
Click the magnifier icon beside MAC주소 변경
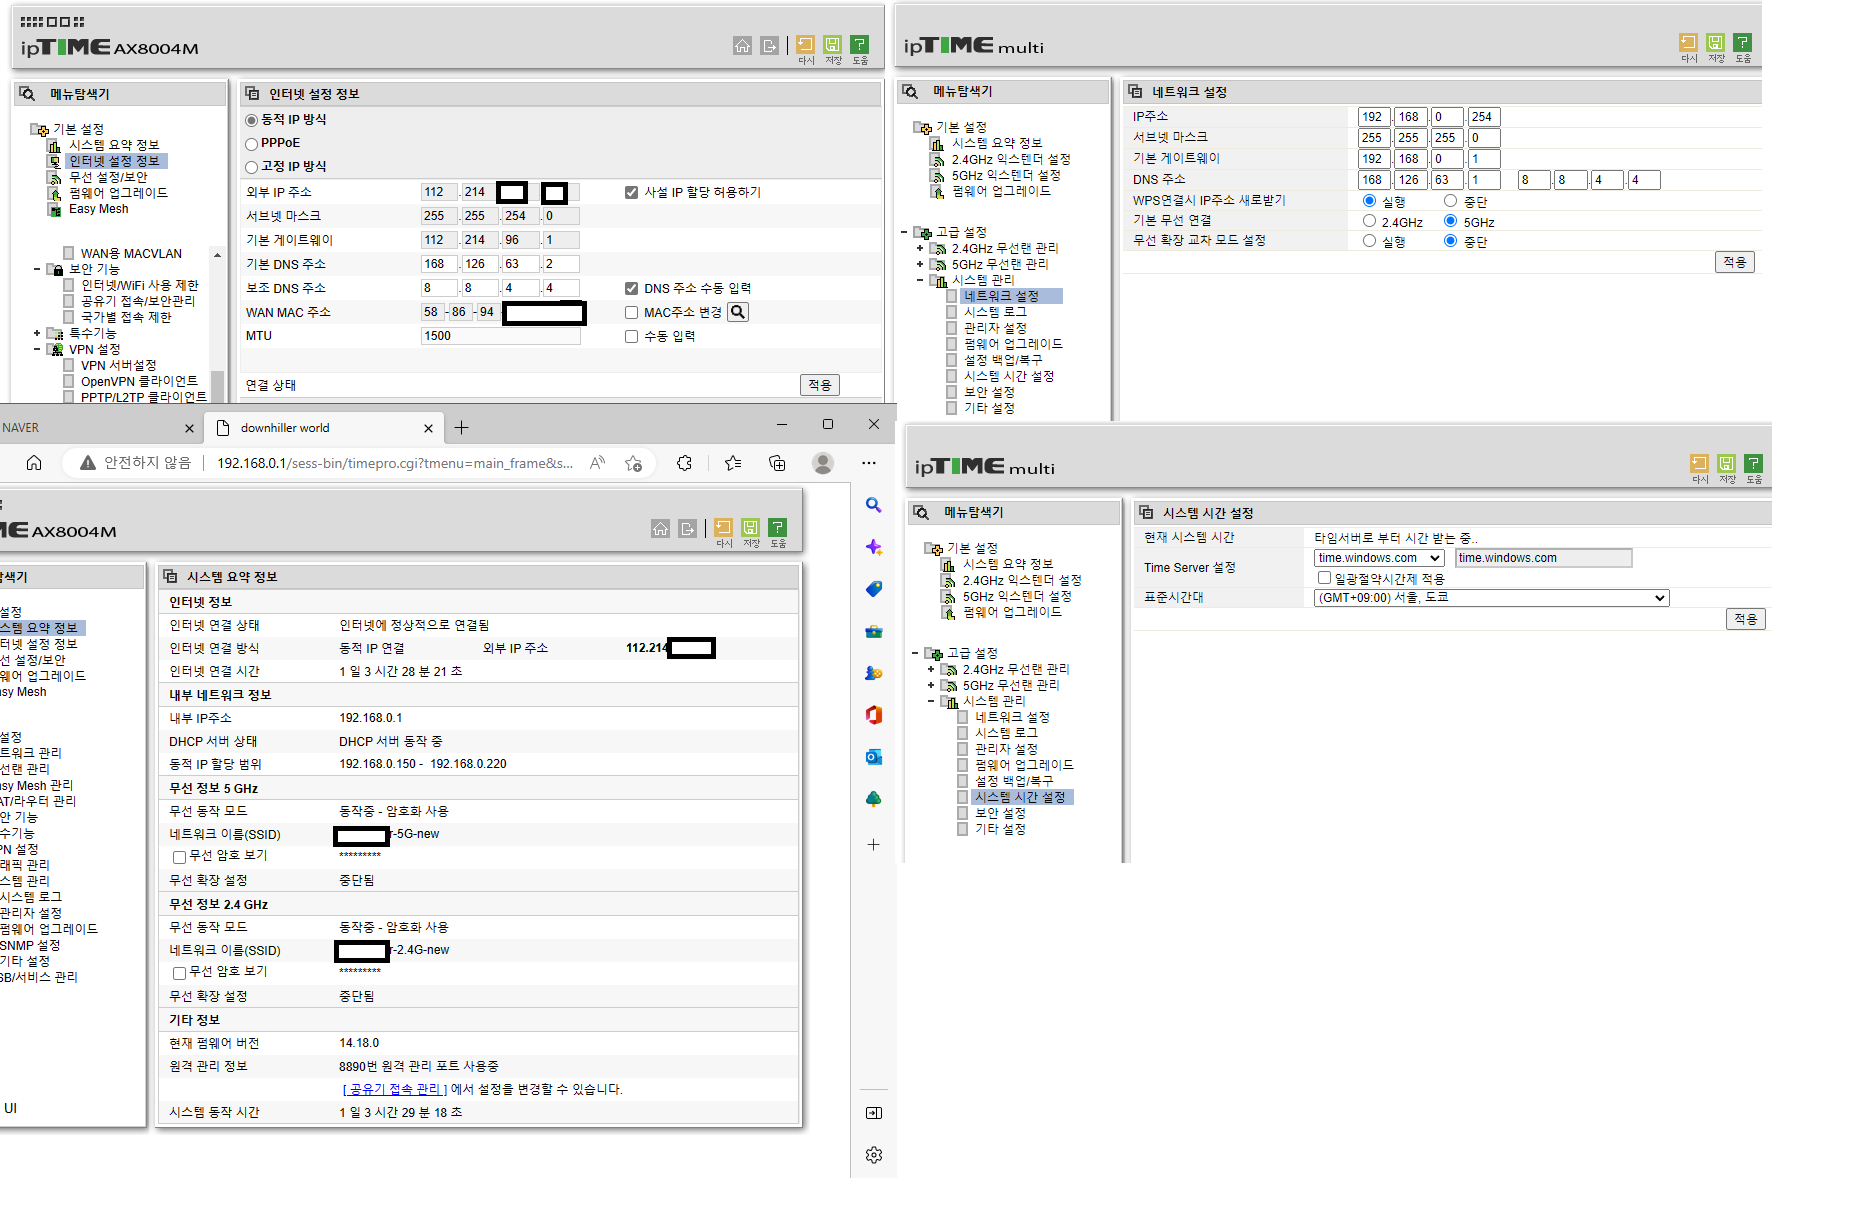pos(738,312)
